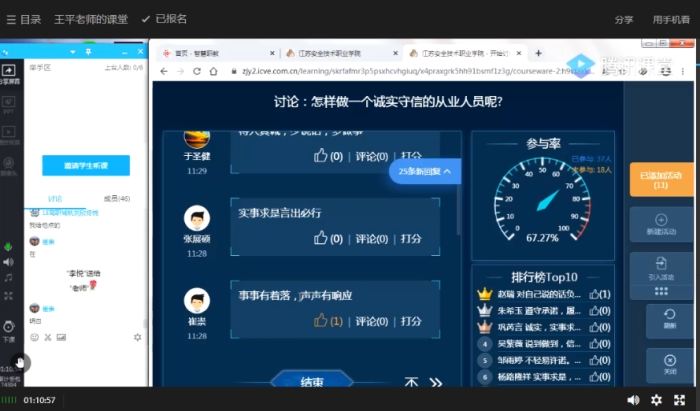Click the emoji icon in chat panel
The height and width of the screenshot is (411, 700).
tap(33, 337)
